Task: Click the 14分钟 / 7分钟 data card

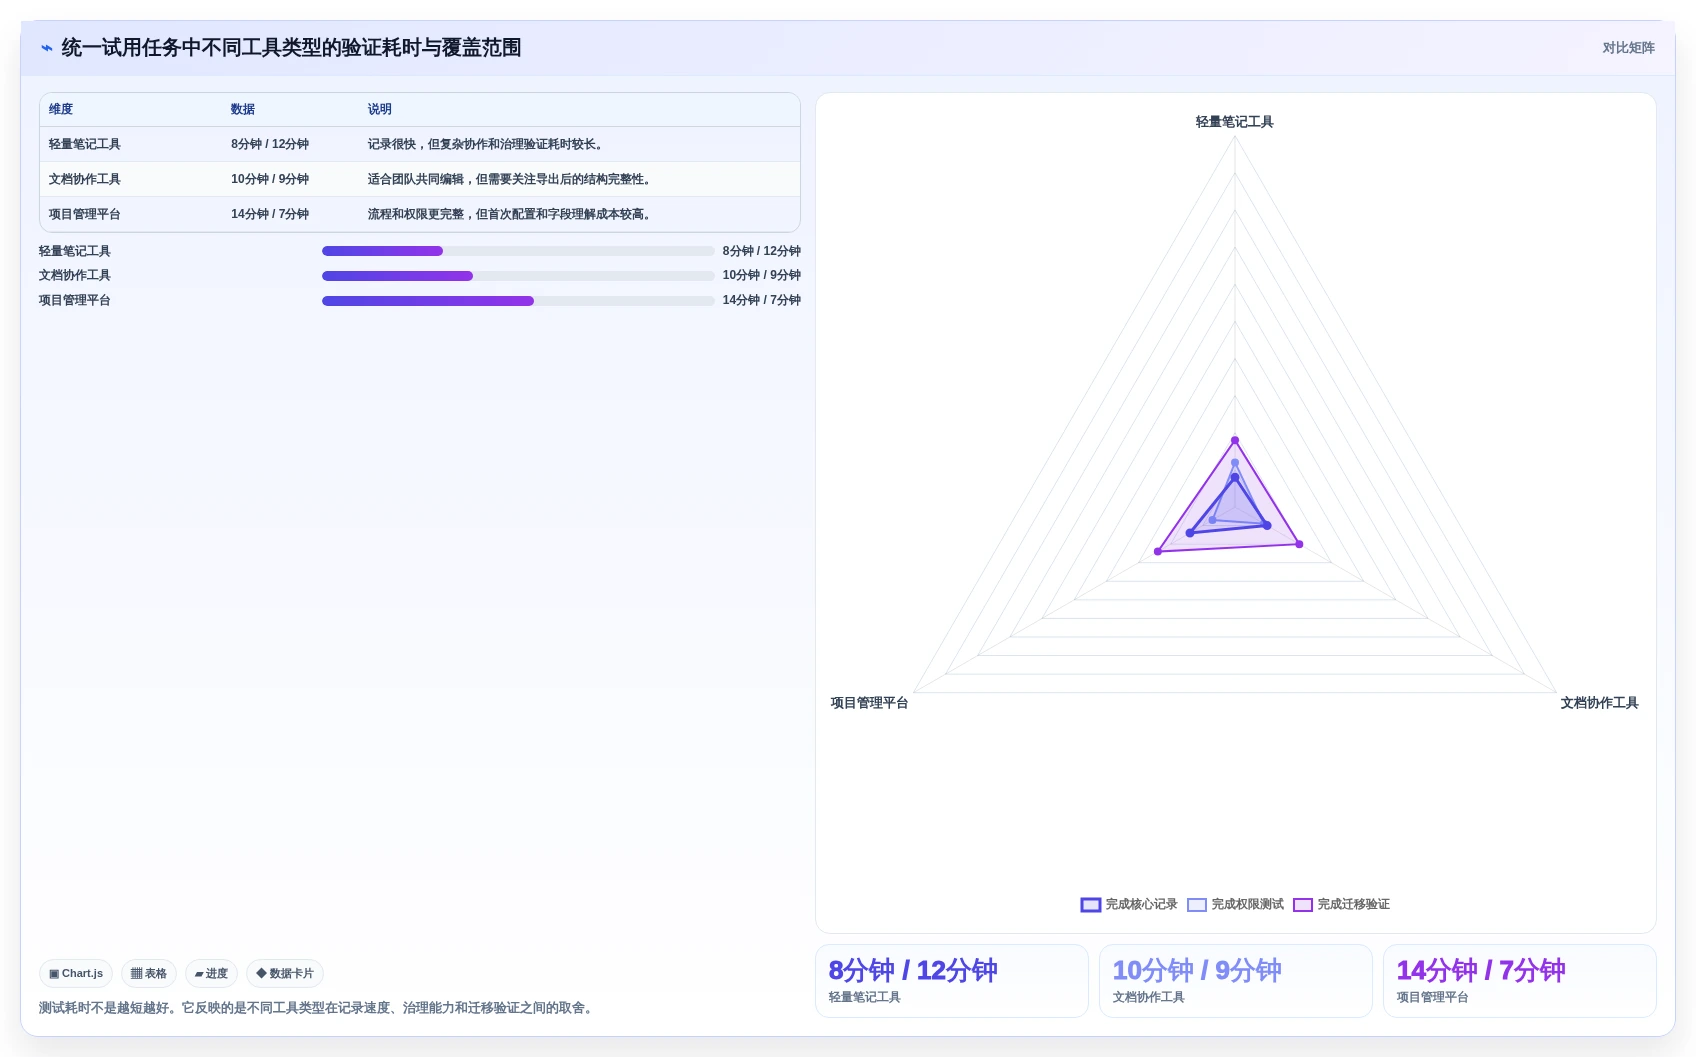Action: tap(1520, 981)
